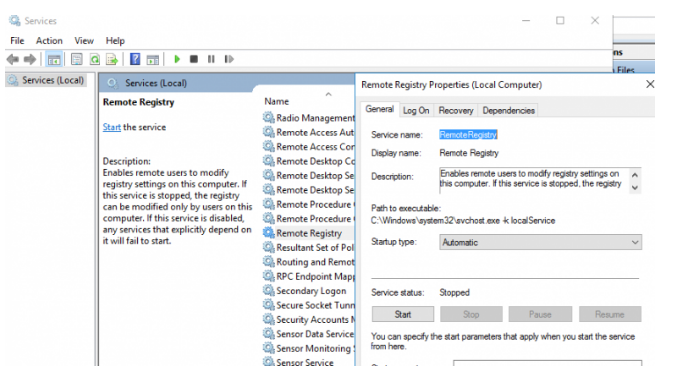This screenshot has width=679, height=382.
Task: Open the toolbar Properties icon
Action: point(77,59)
